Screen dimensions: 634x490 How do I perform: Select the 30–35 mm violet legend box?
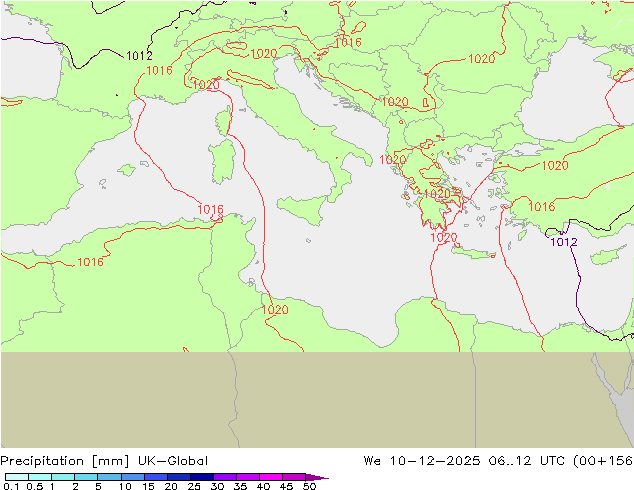point(224,477)
